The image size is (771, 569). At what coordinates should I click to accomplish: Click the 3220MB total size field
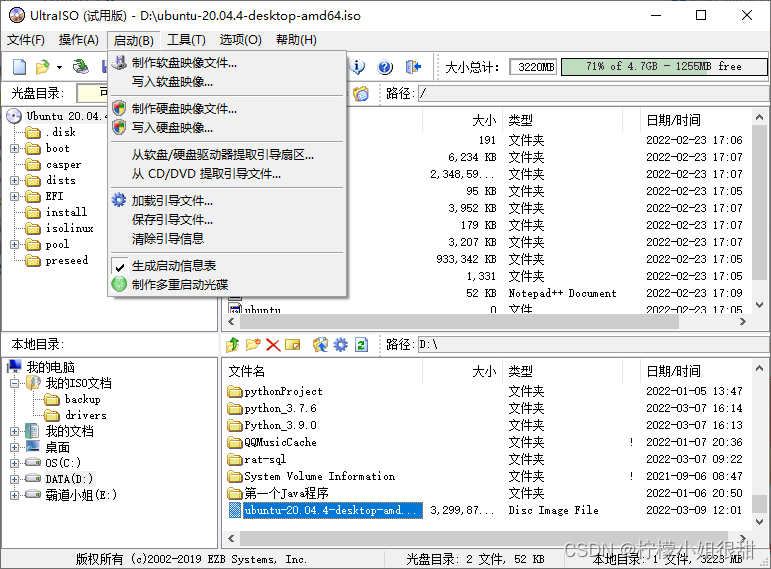[x=533, y=67]
